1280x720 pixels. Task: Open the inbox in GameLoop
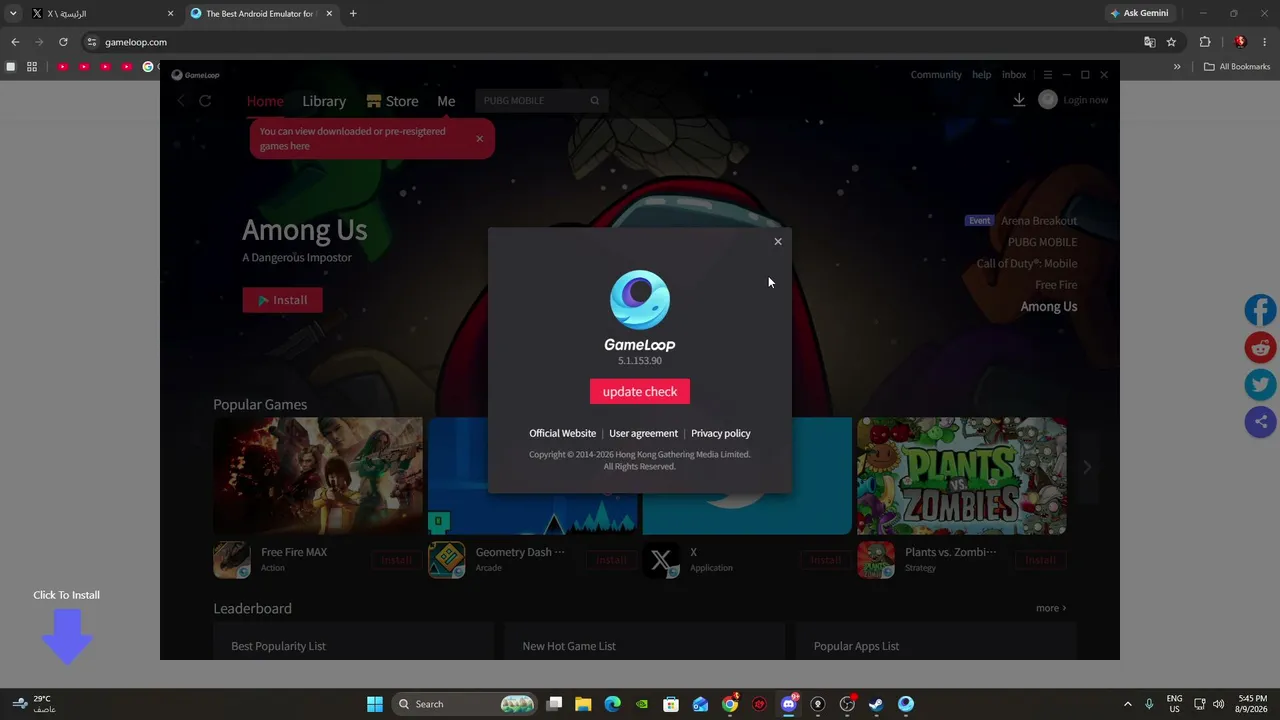pos(1014,75)
